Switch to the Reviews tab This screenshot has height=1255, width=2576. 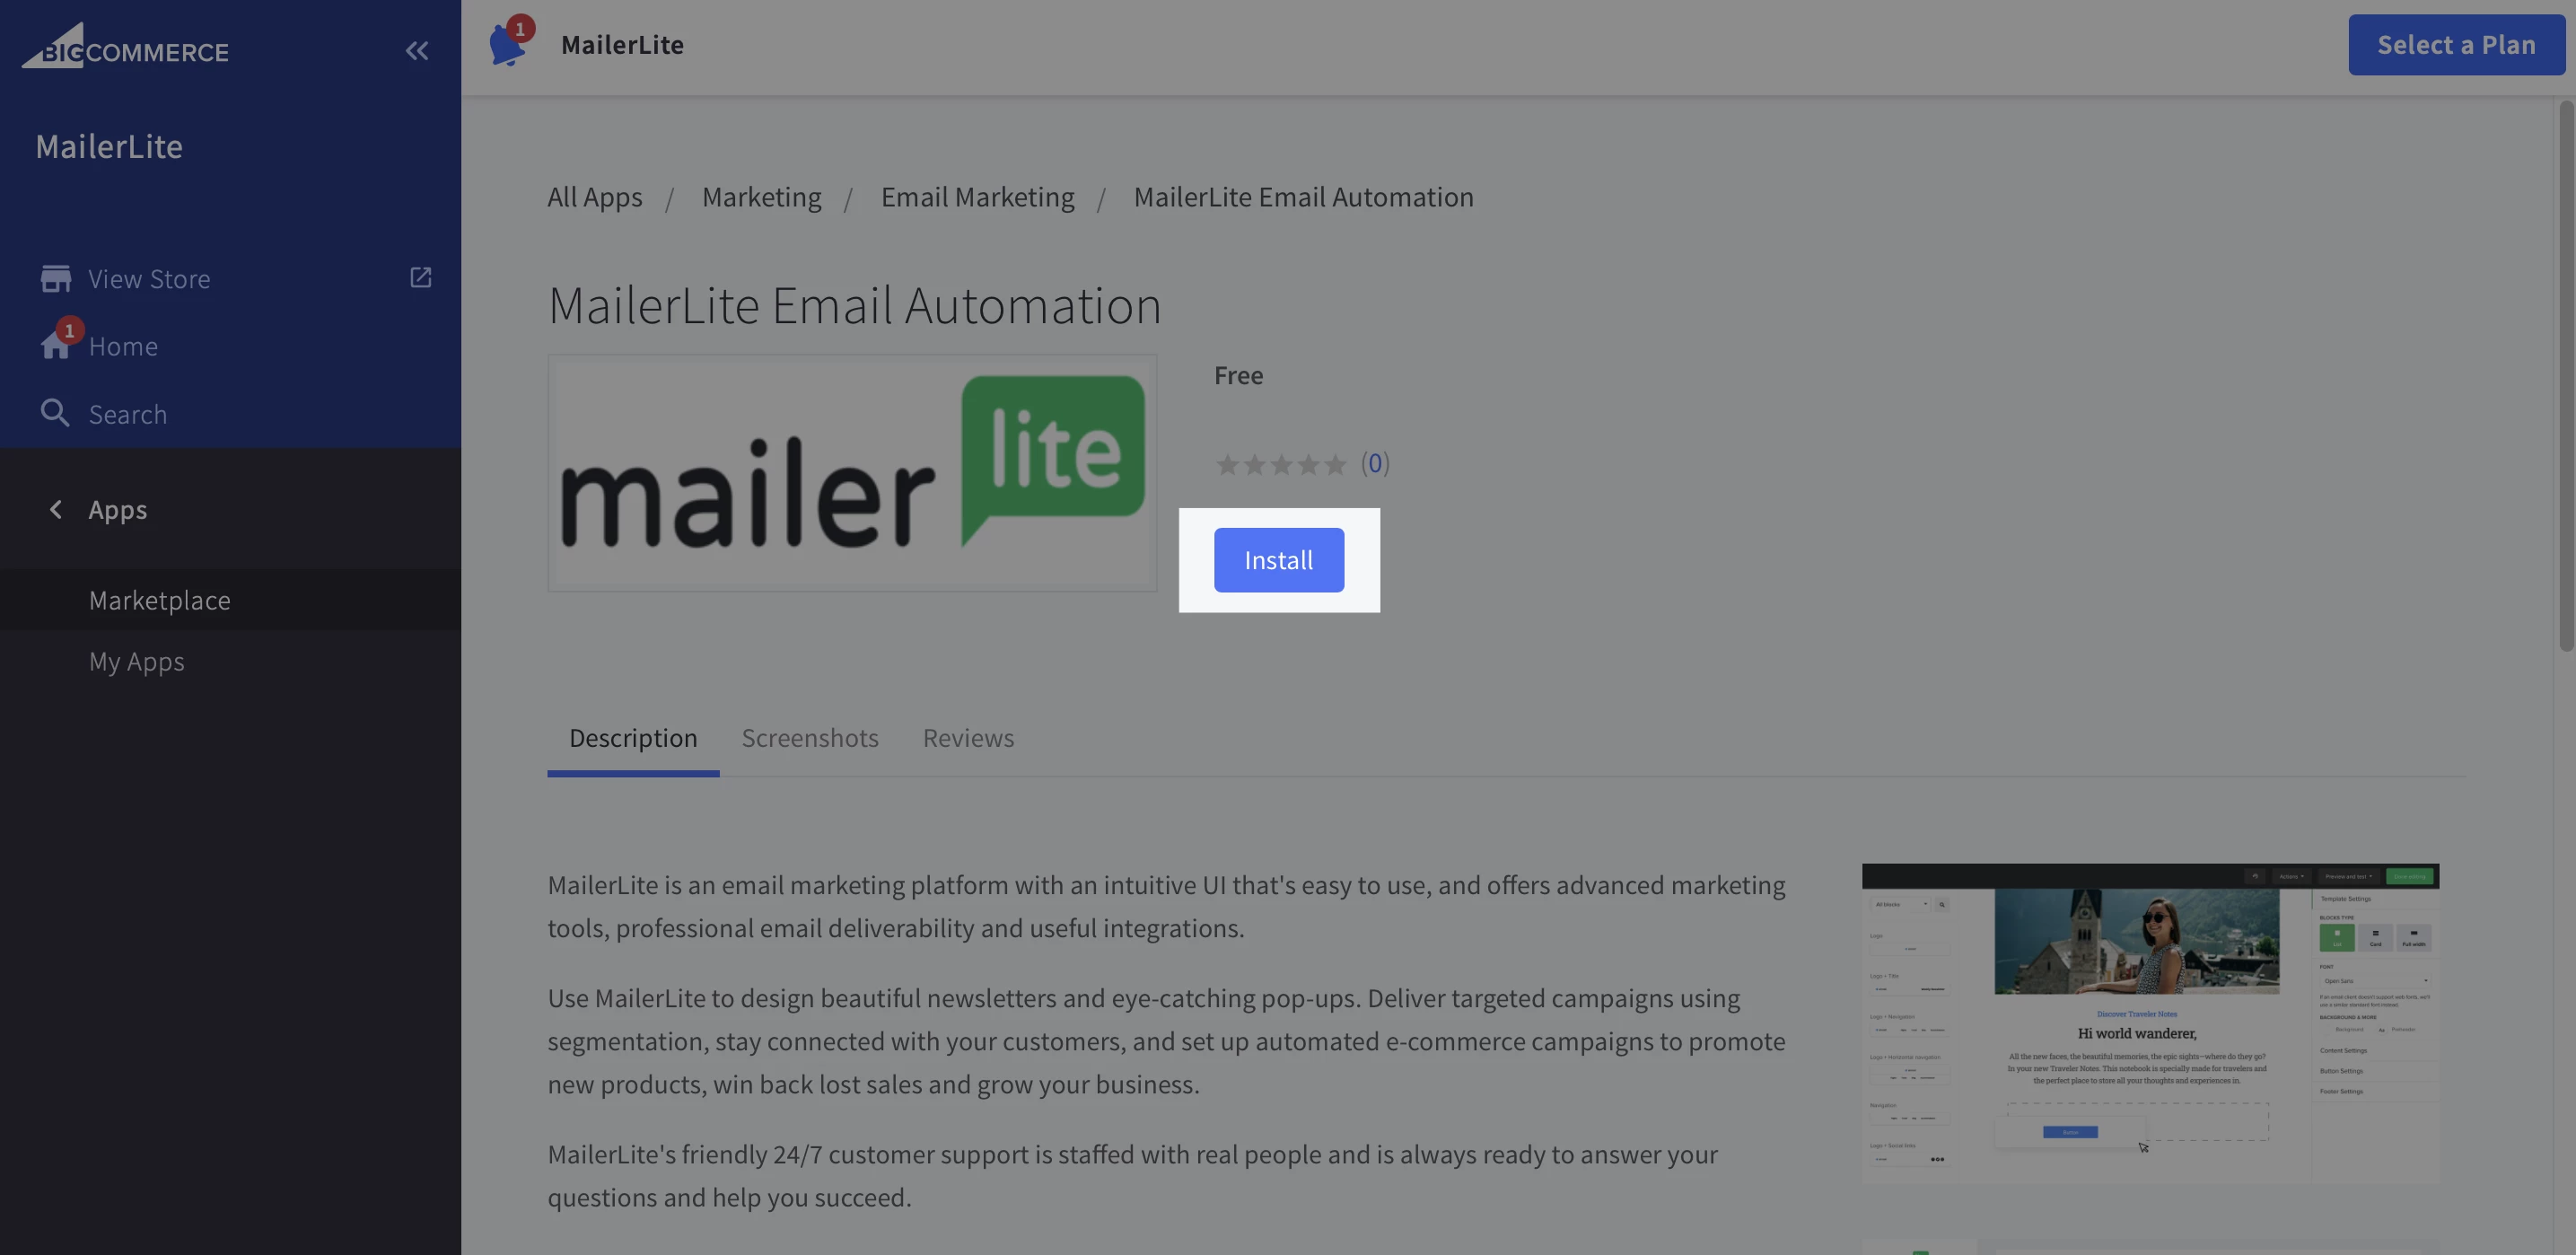(x=968, y=738)
